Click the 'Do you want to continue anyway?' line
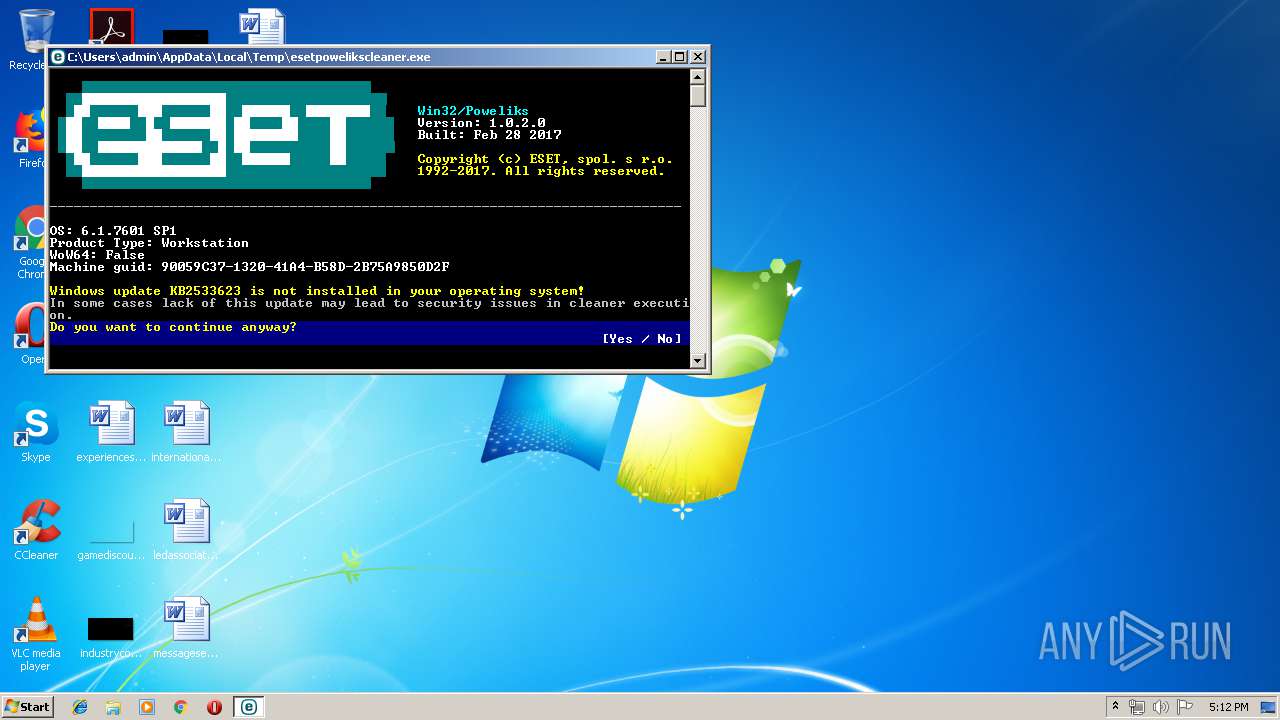 pos(173,327)
